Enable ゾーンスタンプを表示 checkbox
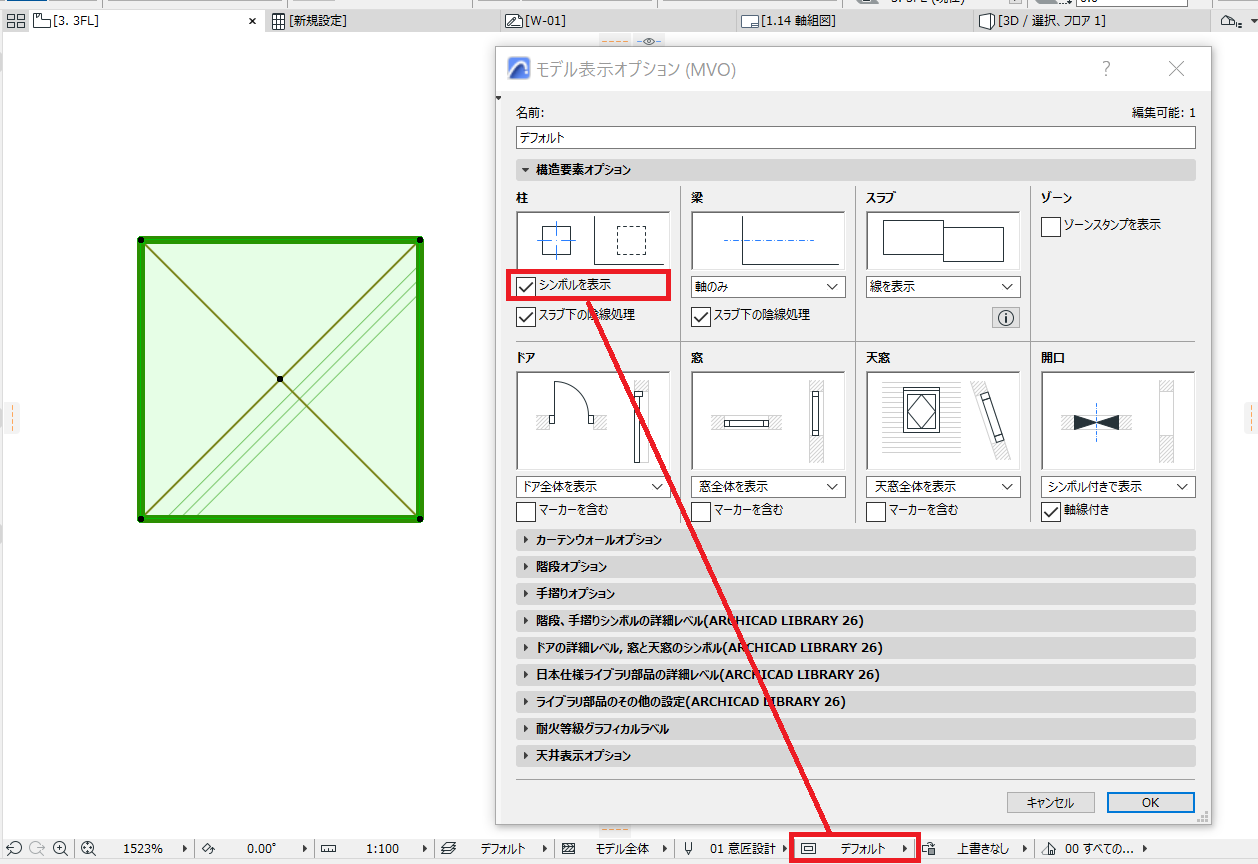Viewport: 1258px width, 864px height. coord(1051,227)
